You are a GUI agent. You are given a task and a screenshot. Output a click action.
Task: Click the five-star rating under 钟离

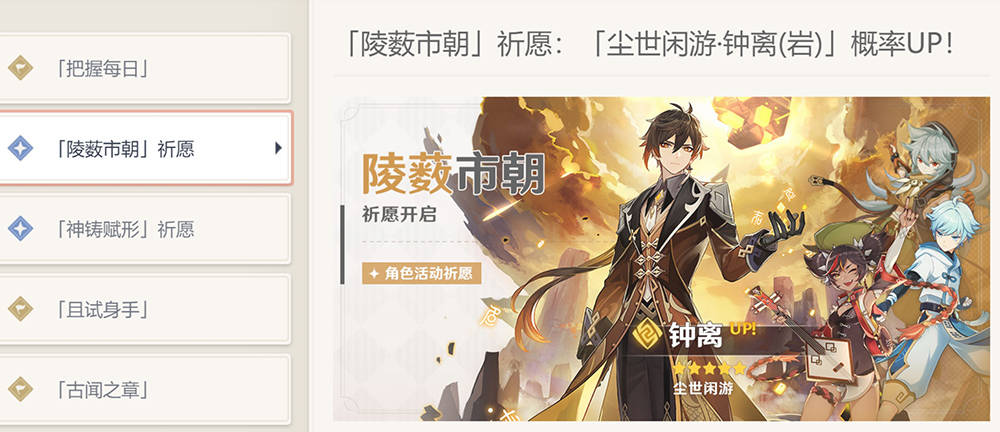pos(709,369)
